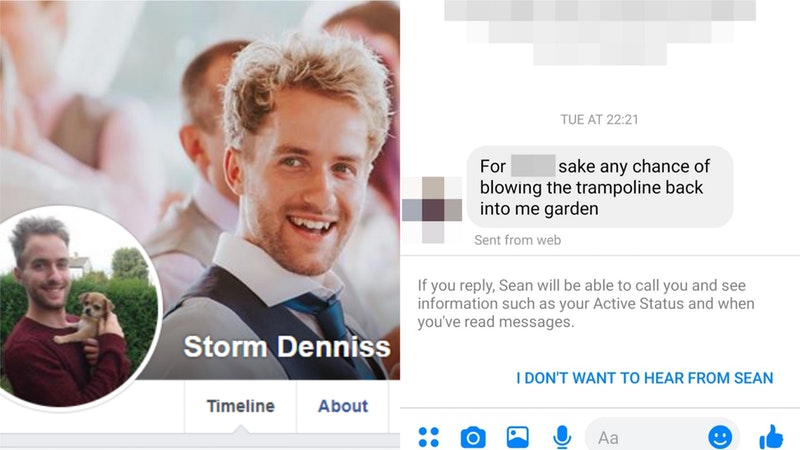The height and width of the screenshot is (450, 800).
Task: Tap the 'TUE AT 22:21' timestamp
Action: coord(599,120)
